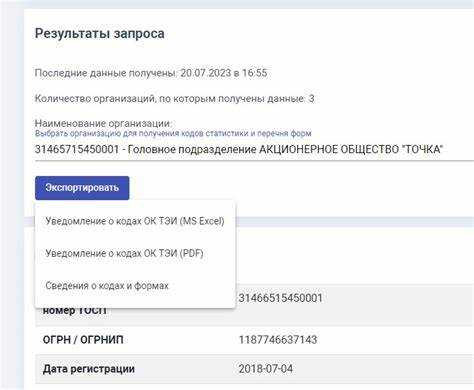Click the date 2018-07-04
This screenshot has width=474, height=390.
point(266,369)
